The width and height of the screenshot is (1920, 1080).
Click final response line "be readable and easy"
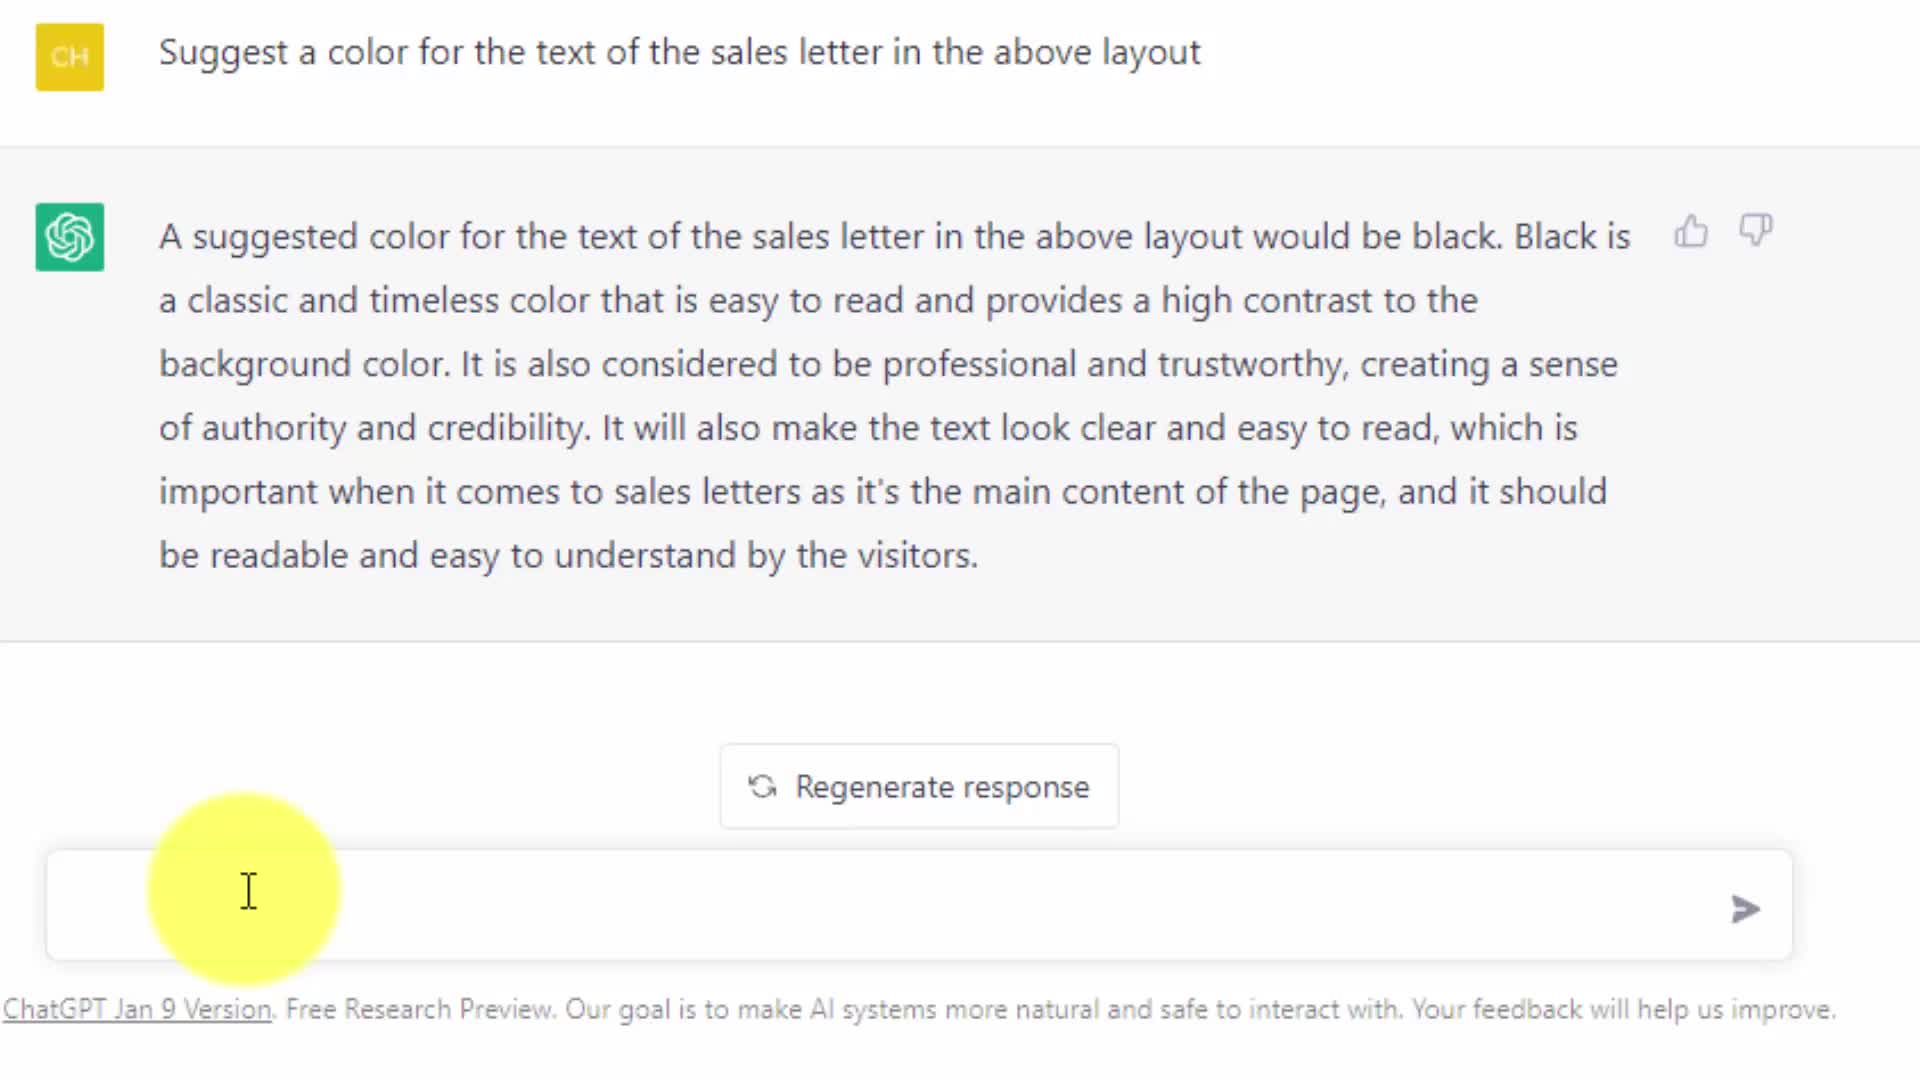567,556
